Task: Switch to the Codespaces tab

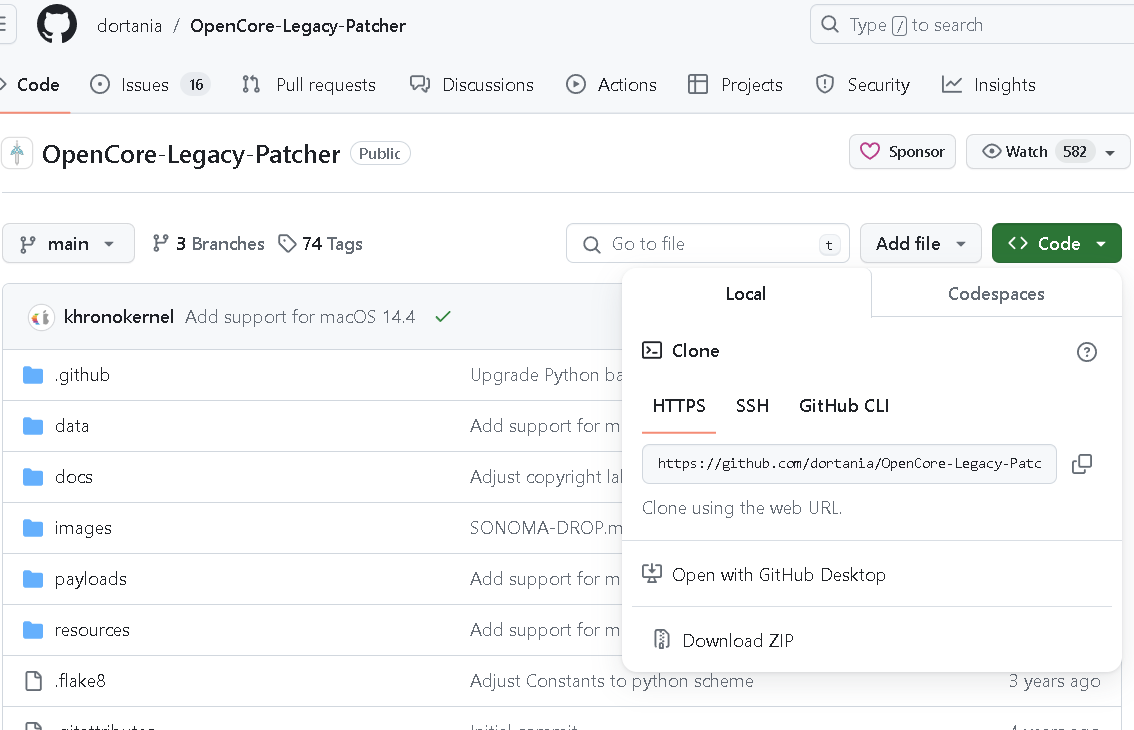Action: pyautogui.click(x=996, y=294)
